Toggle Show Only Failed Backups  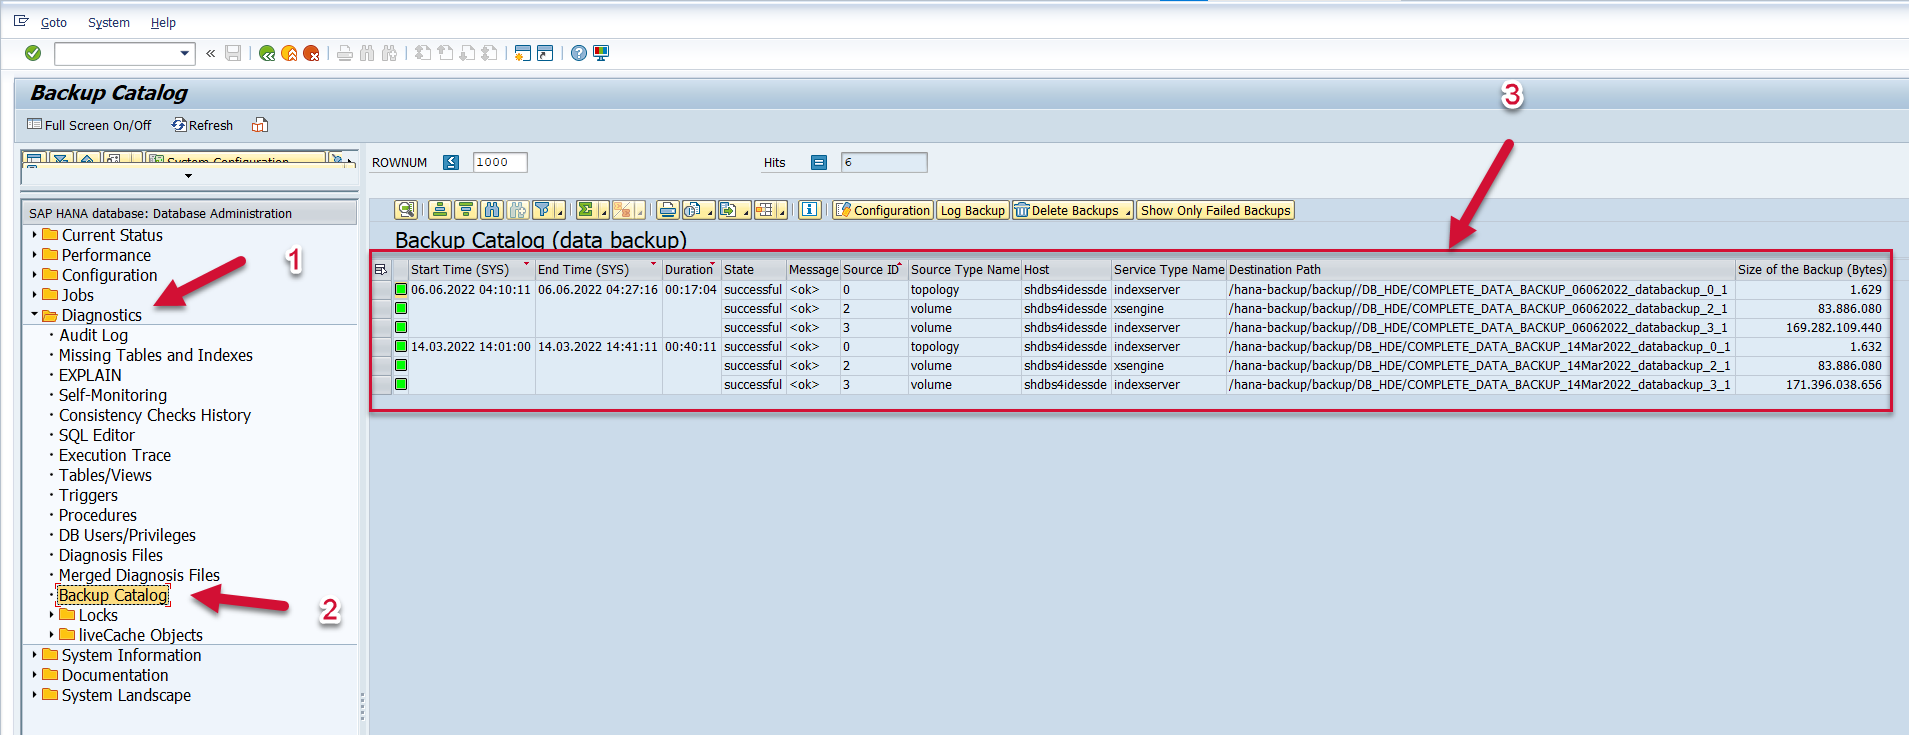pyautogui.click(x=1215, y=210)
